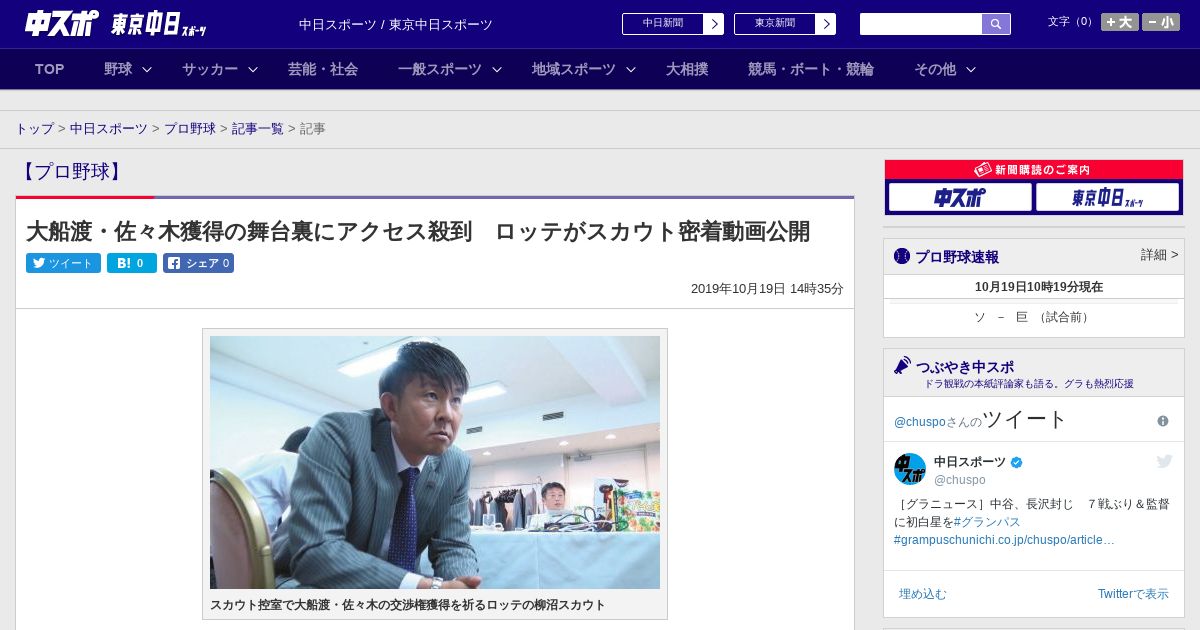This screenshot has height=630, width=1200.
Task: Open the 地域スポーツ navigation menu
Action: 574,69
